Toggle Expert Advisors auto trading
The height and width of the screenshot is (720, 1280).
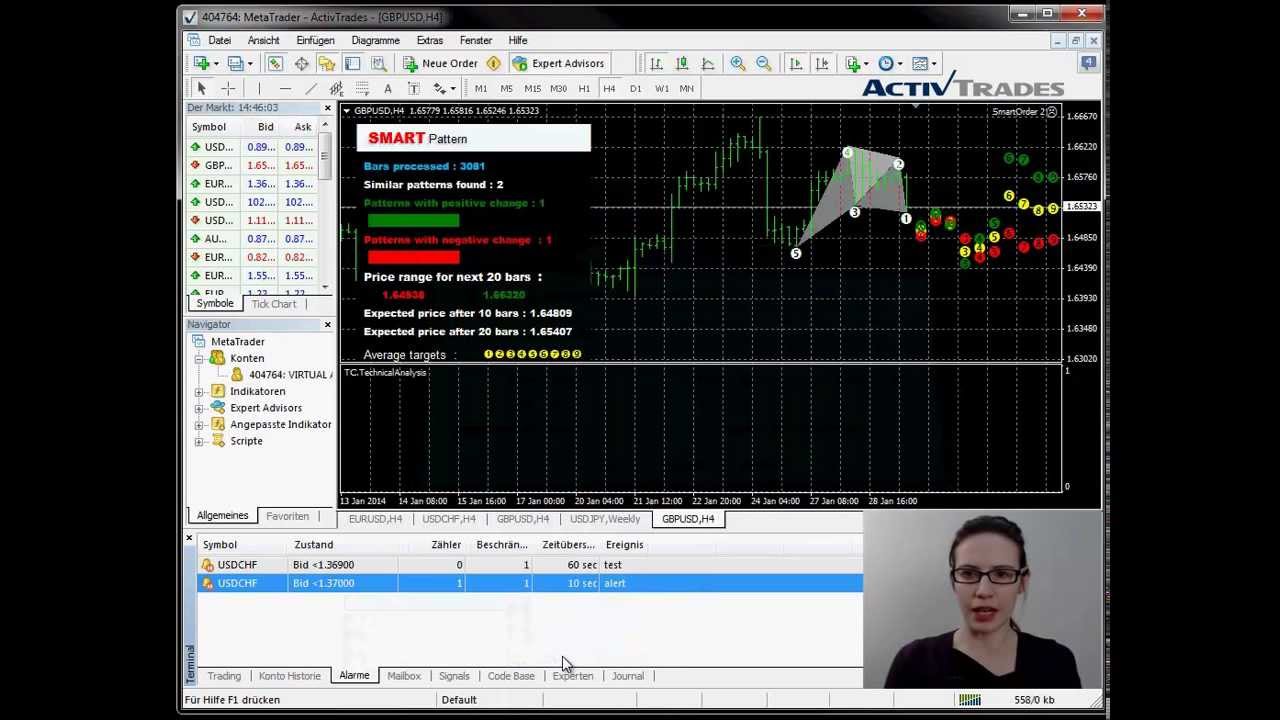(x=558, y=63)
